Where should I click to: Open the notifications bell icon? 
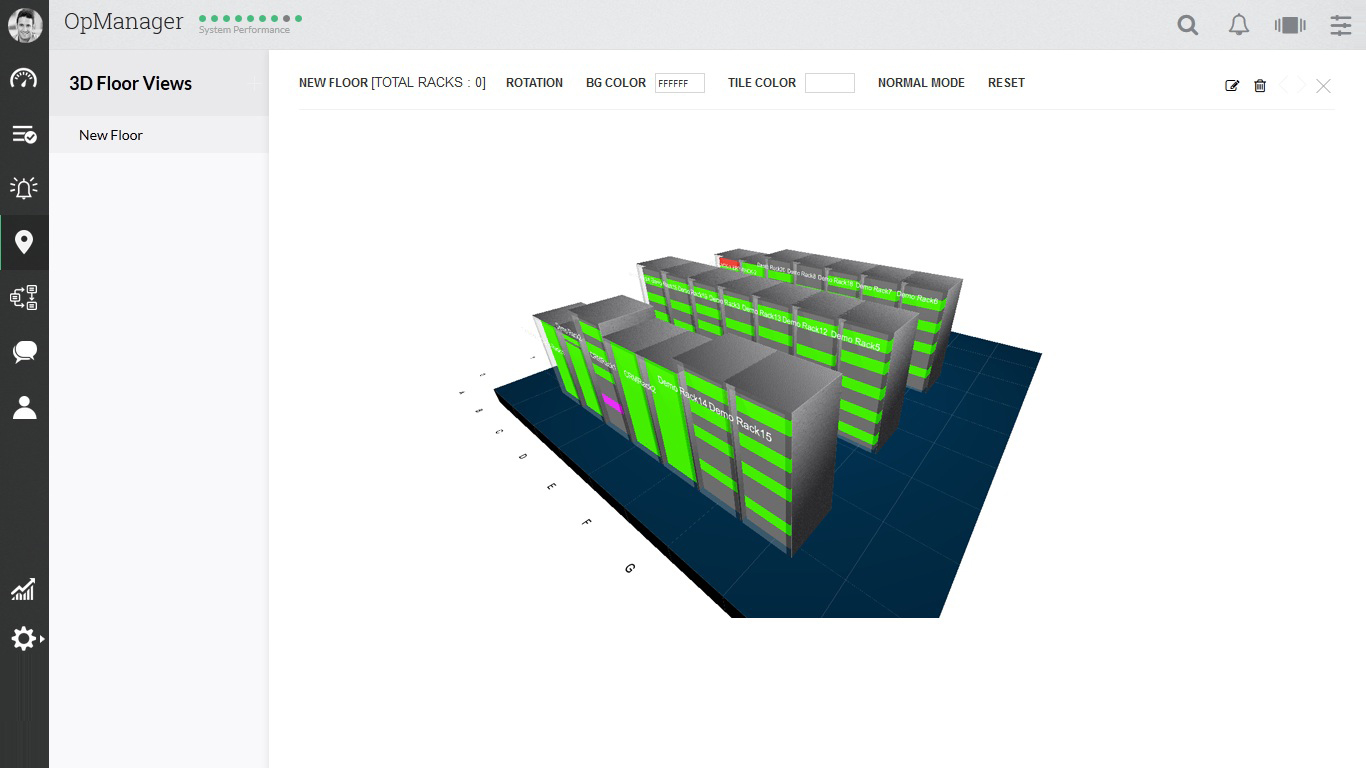click(1239, 25)
